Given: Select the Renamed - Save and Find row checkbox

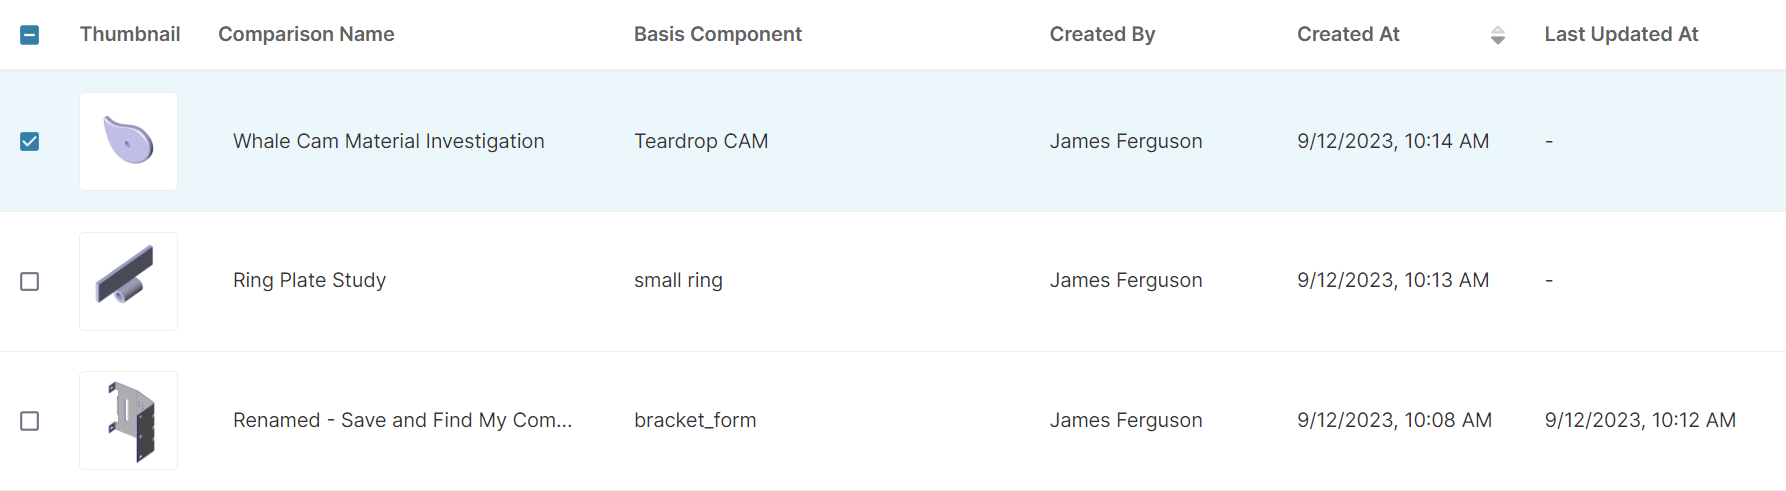Looking at the screenshot, I should coord(30,421).
